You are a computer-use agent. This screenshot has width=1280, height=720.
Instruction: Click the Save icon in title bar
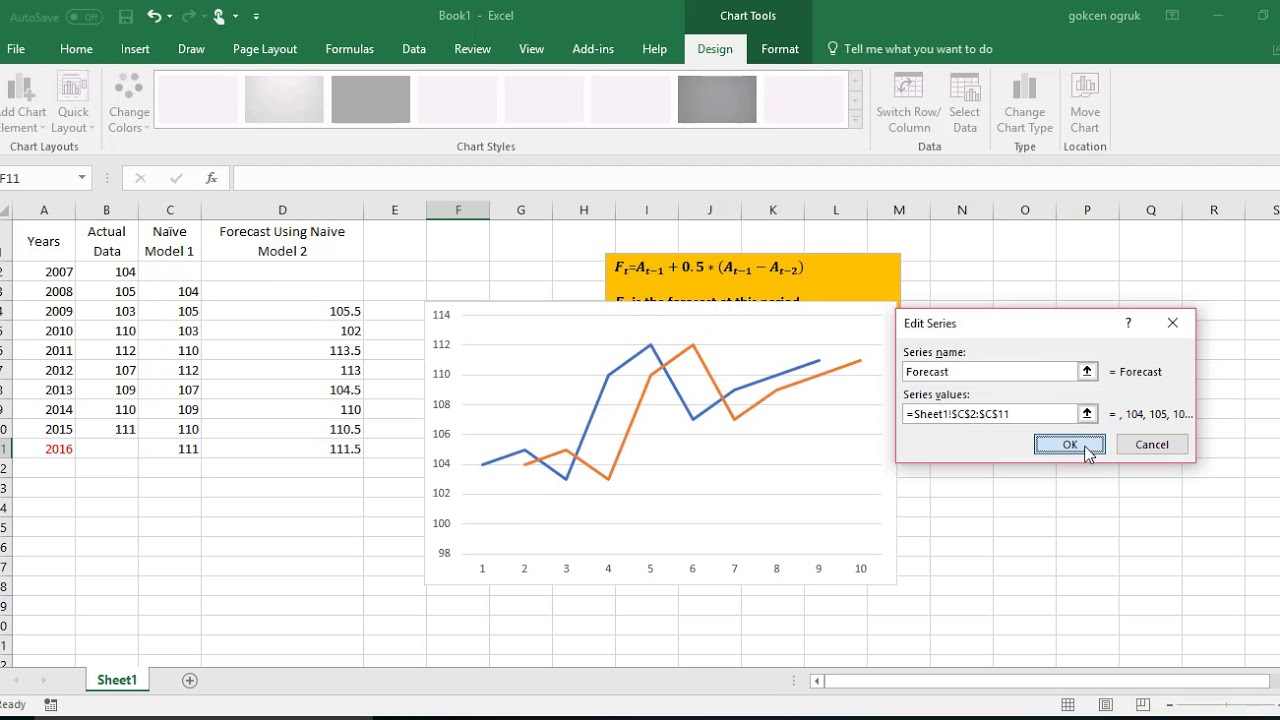126,16
